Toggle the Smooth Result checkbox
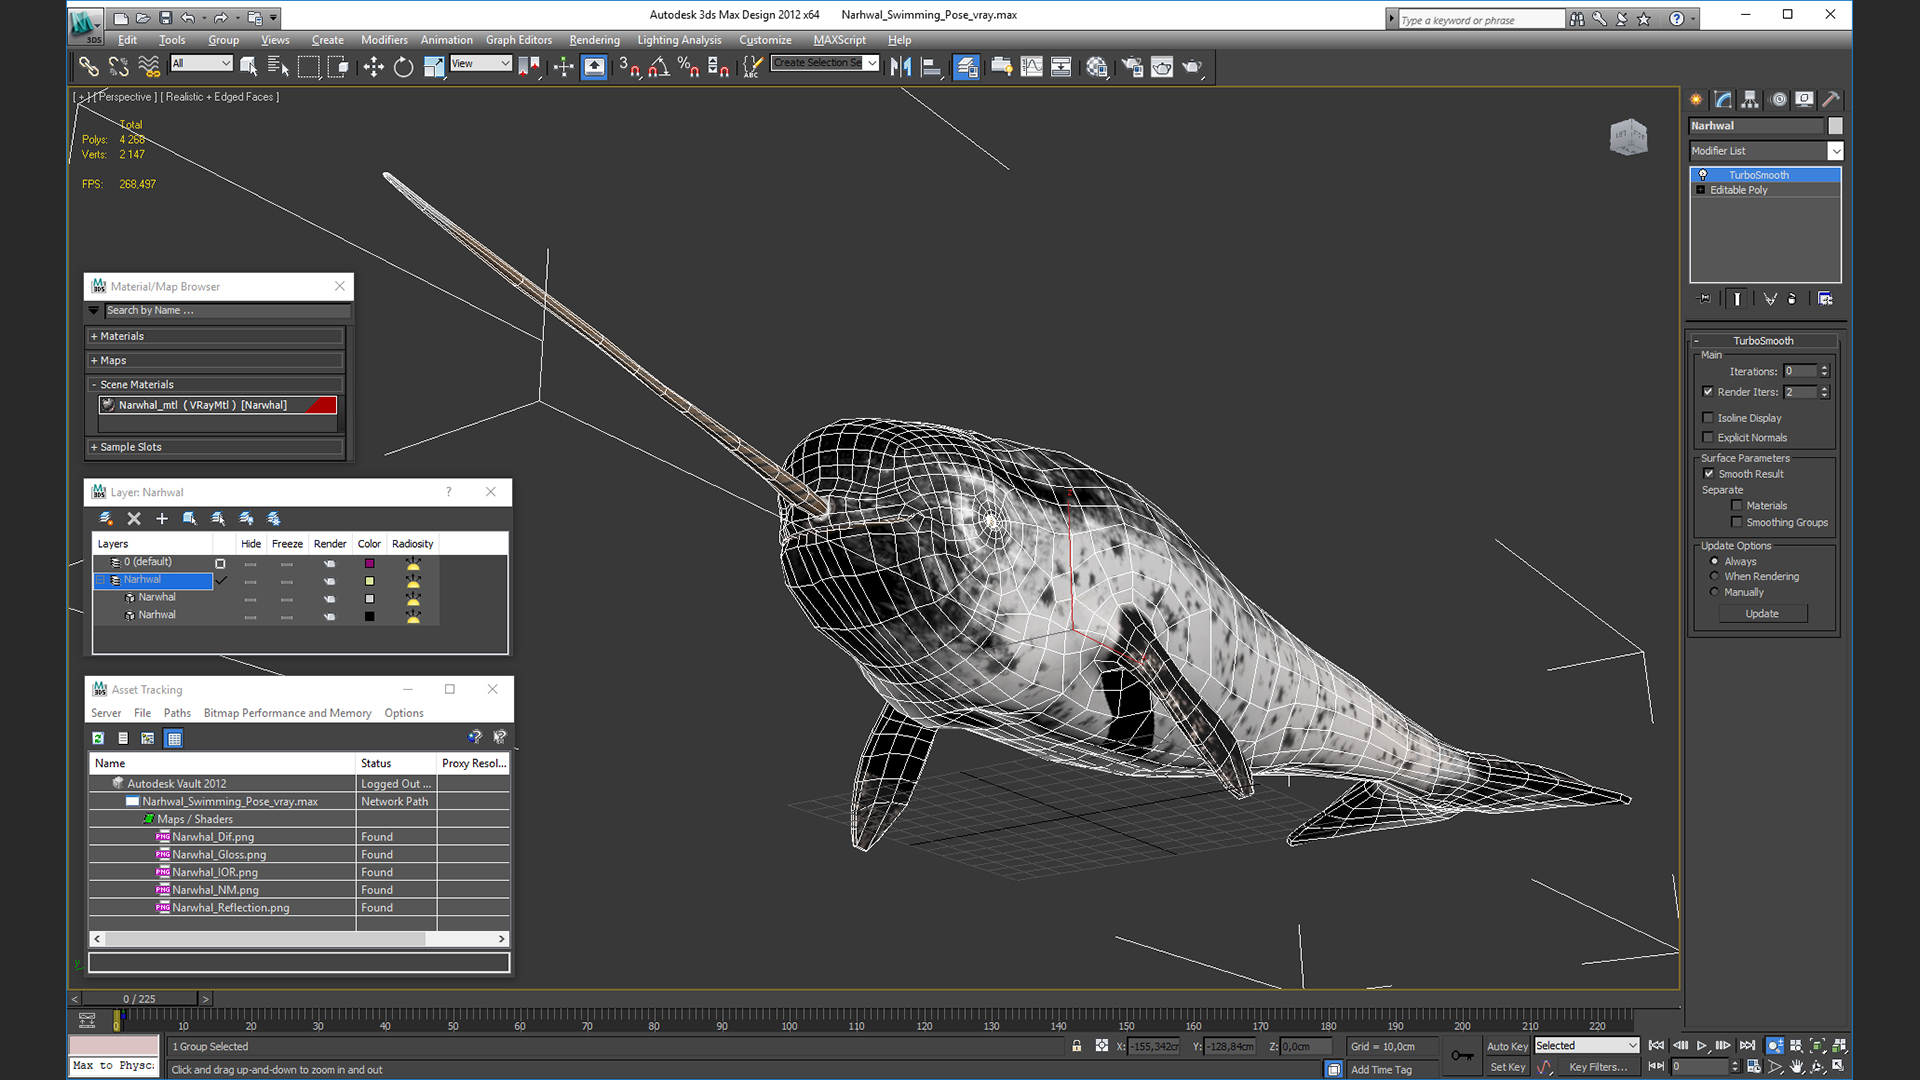 [1709, 474]
